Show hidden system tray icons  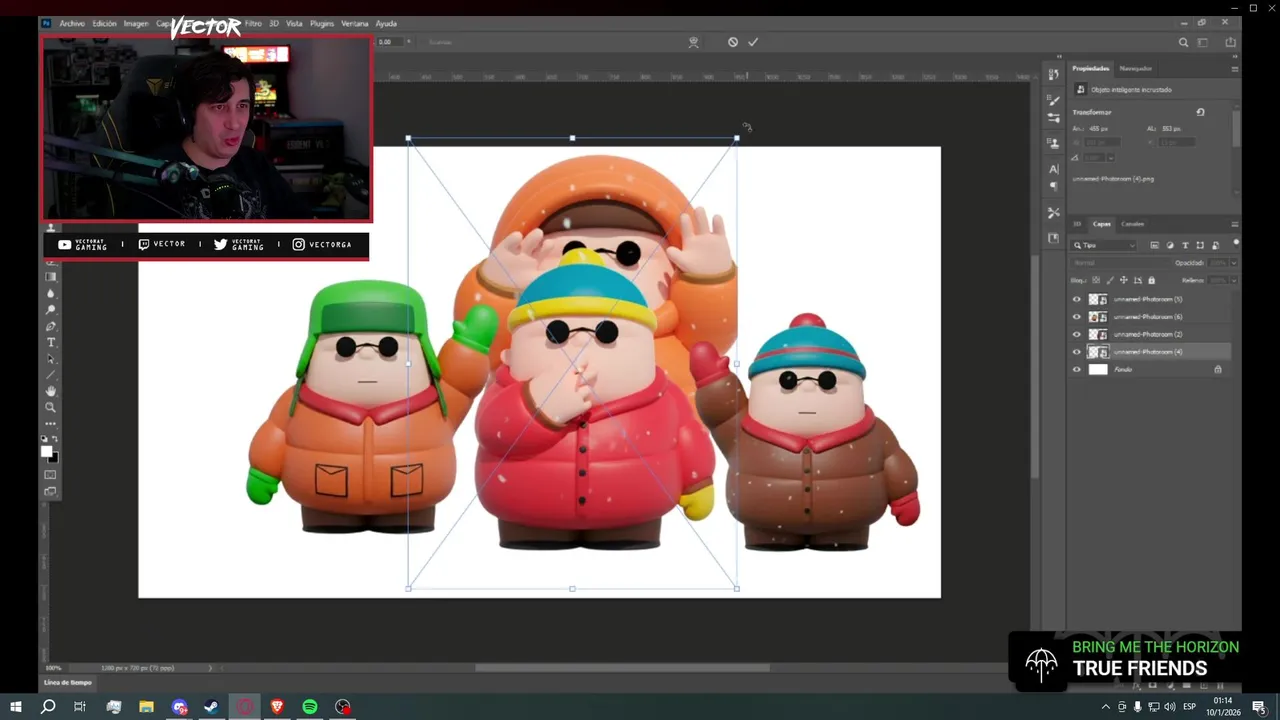click(x=1105, y=707)
